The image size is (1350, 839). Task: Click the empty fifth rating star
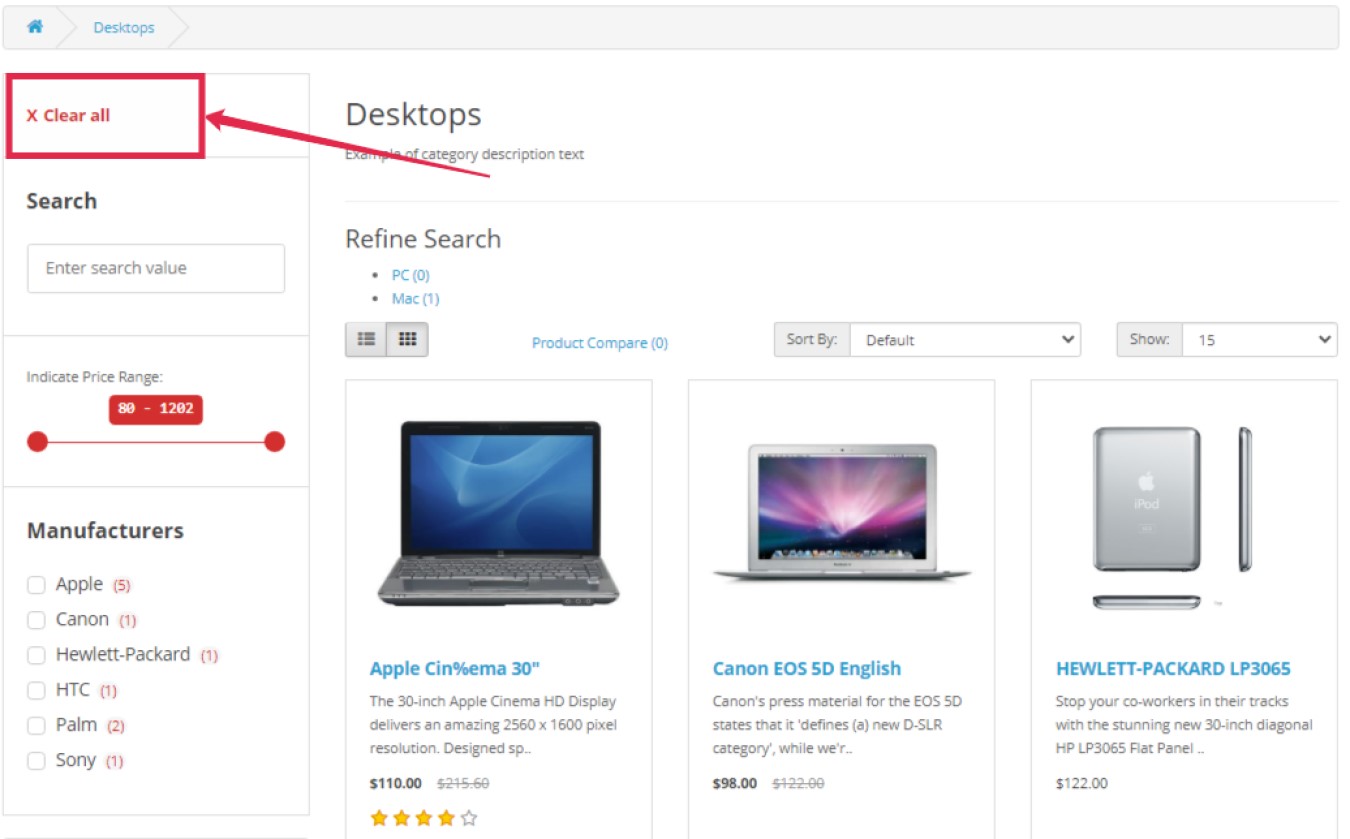point(469,818)
